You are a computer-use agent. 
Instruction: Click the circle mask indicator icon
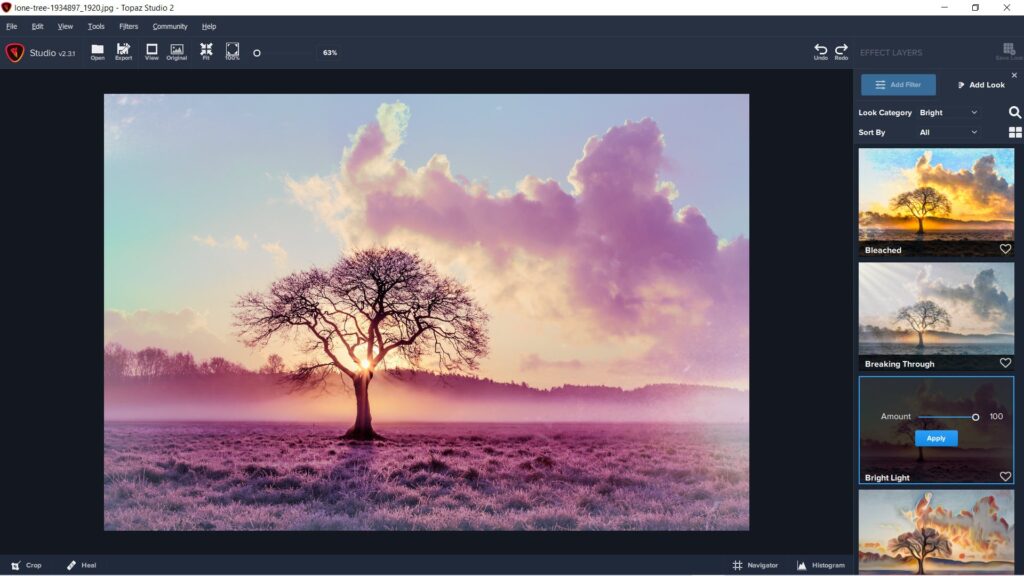pyautogui.click(x=257, y=53)
